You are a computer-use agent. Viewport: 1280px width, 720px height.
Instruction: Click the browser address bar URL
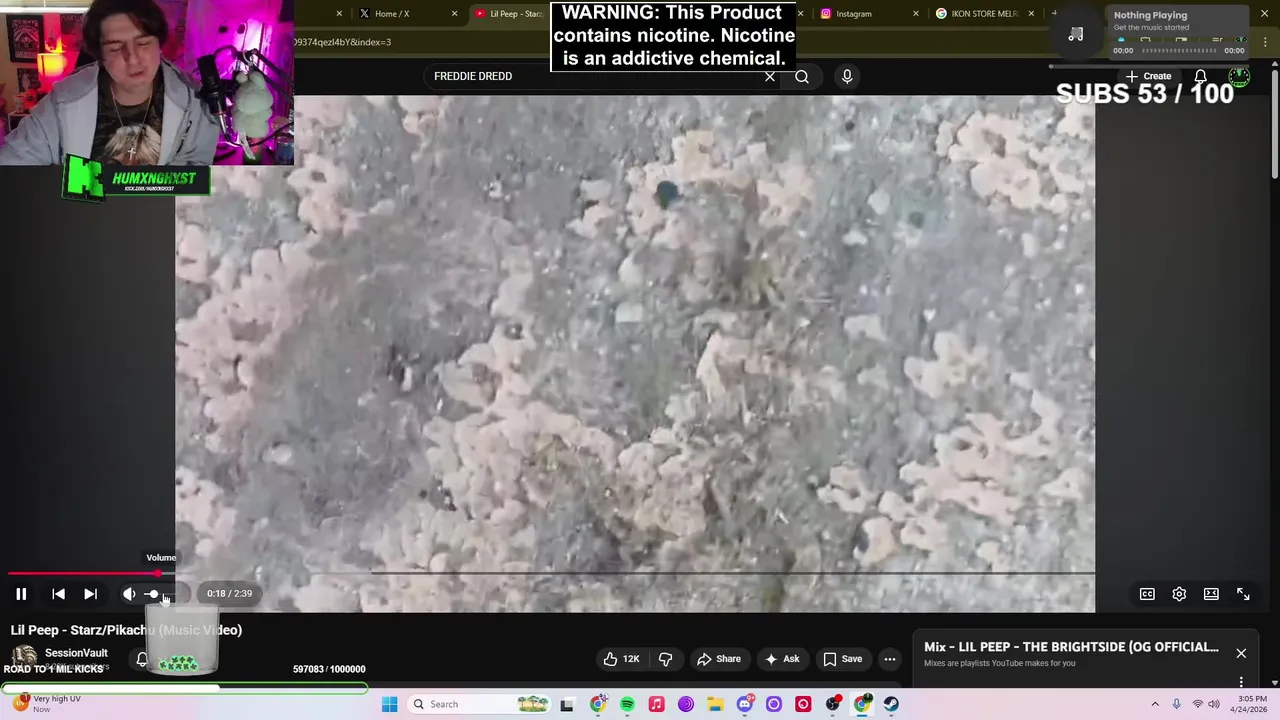[x=343, y=42]
